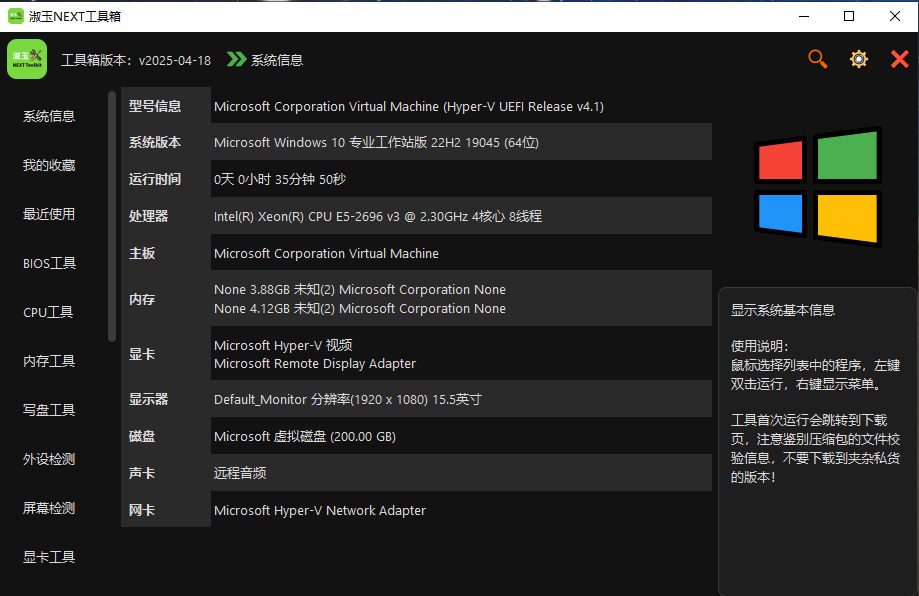Close the toolbox with the red X icon
Viewport: 919px width, 596px height.
click(899, 59)
